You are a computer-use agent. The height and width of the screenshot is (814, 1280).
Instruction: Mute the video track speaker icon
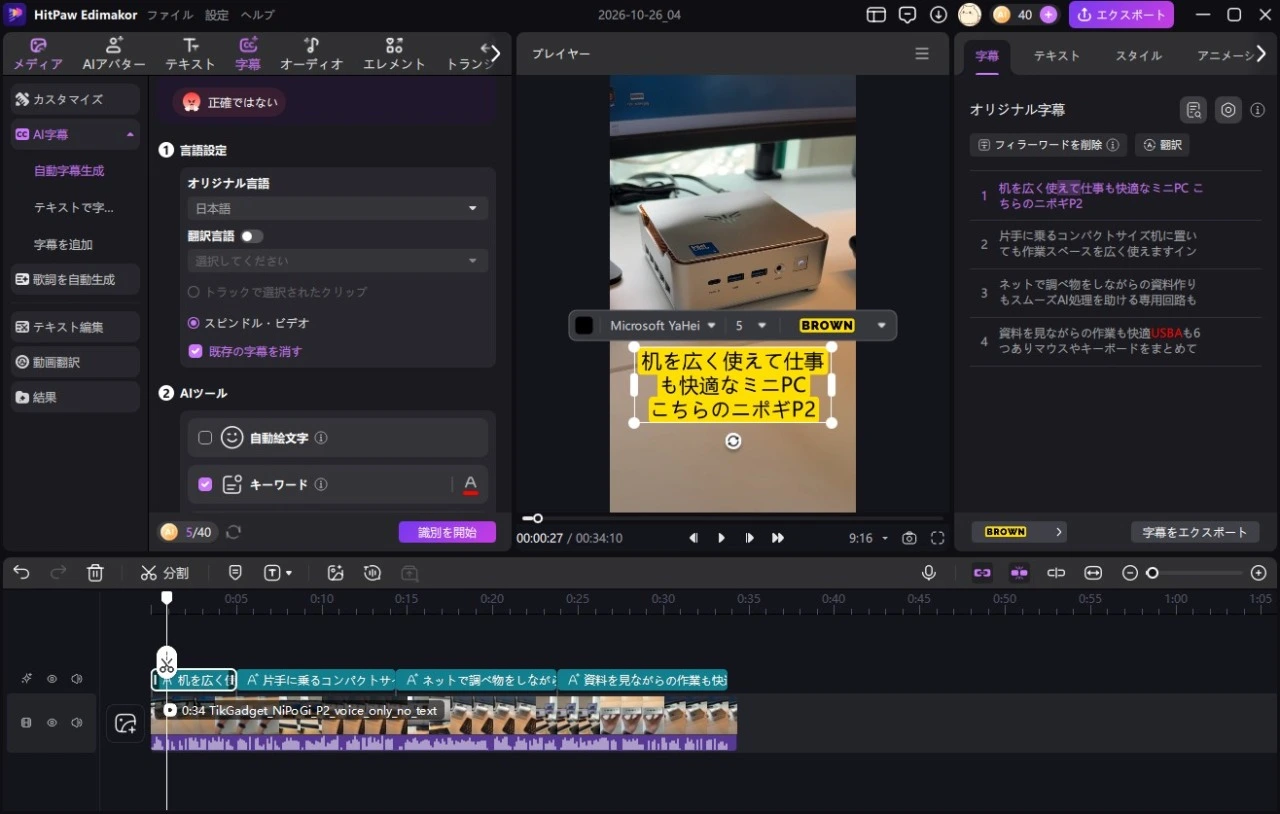pos(77,722)
